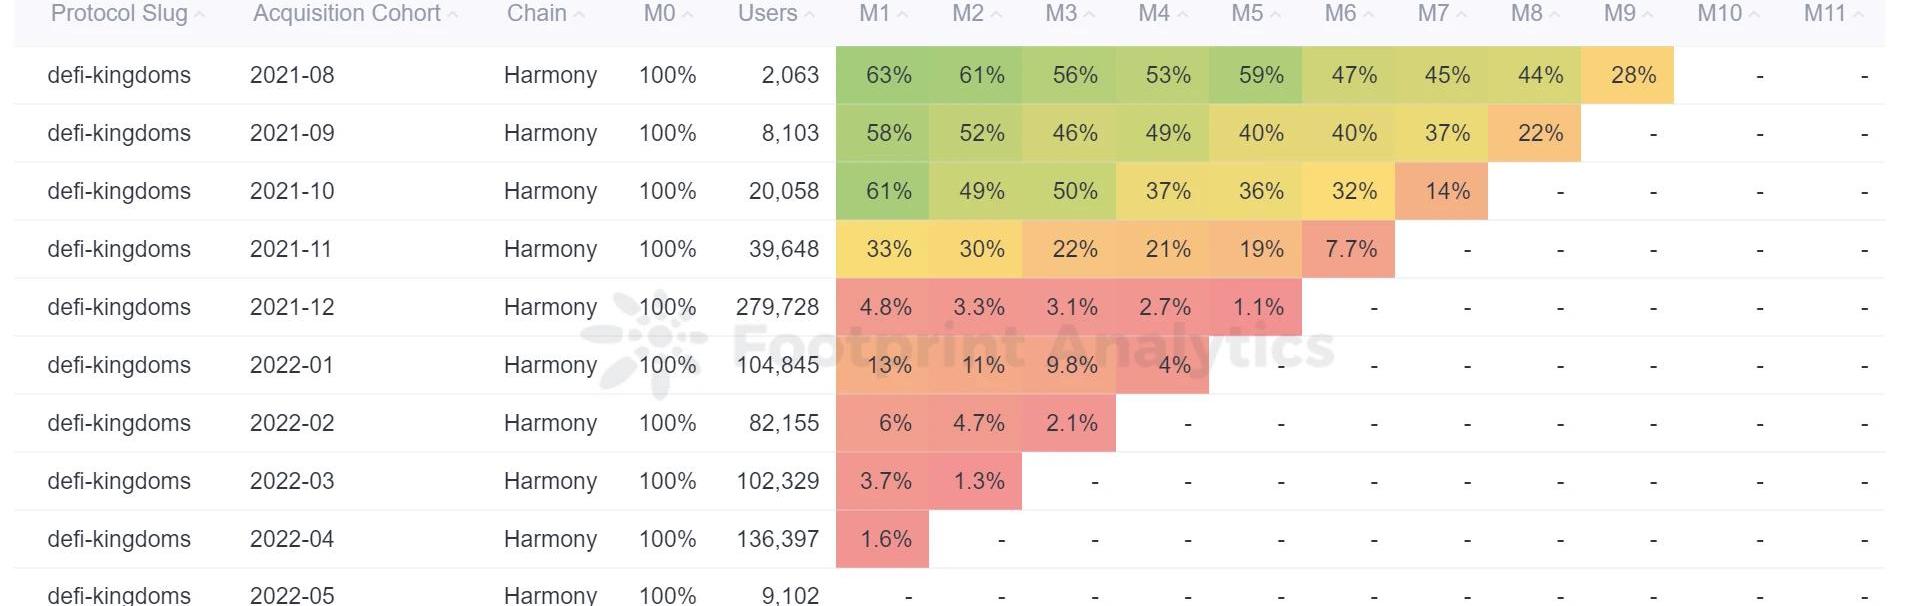Click the red 1.6% retention cell
The width and height of the screenshot is (1911, 606).
coord(885,539)
